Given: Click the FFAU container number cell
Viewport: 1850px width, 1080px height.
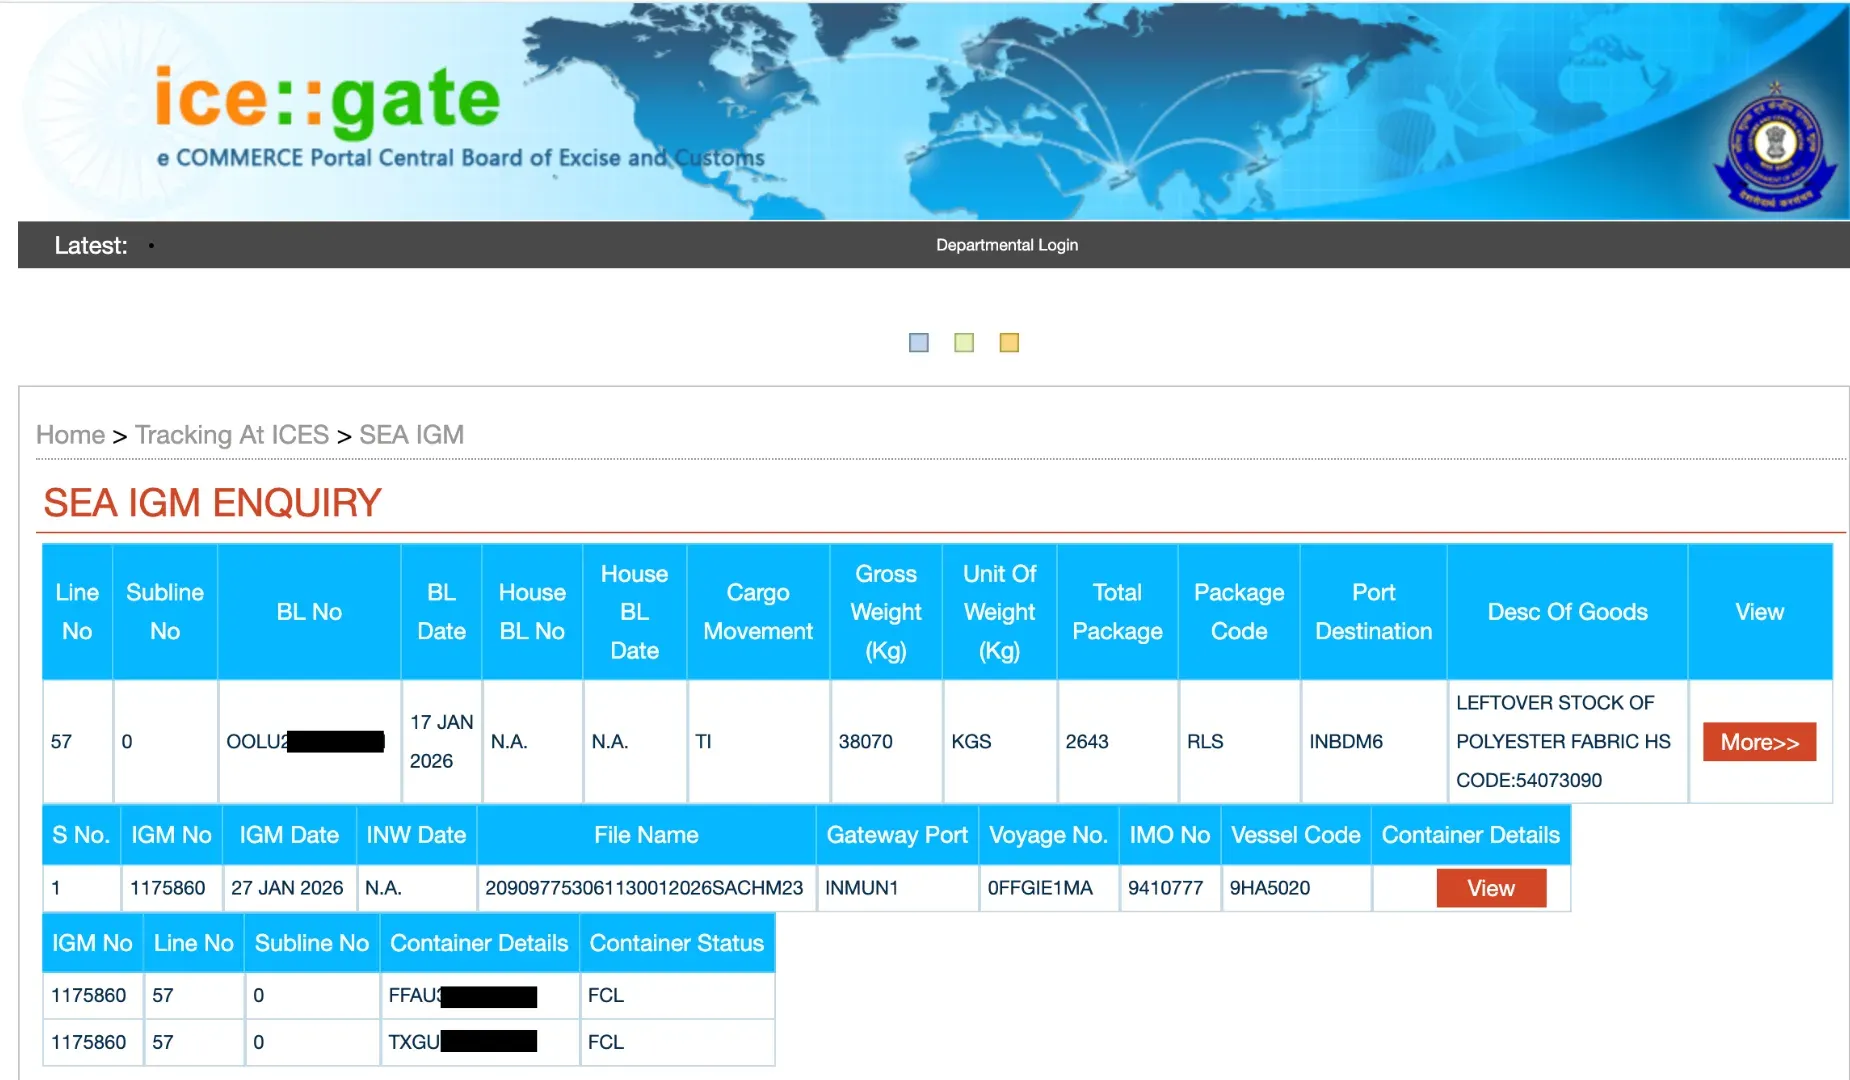Looking at the screenshot, I should (x=462, y=995).
